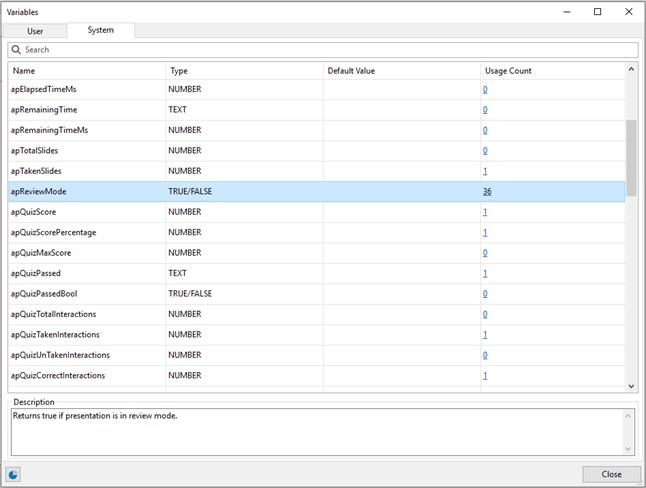This screenshot has height=488, width=646.
Task: Switch to the User tab
Action: point(35,31)
